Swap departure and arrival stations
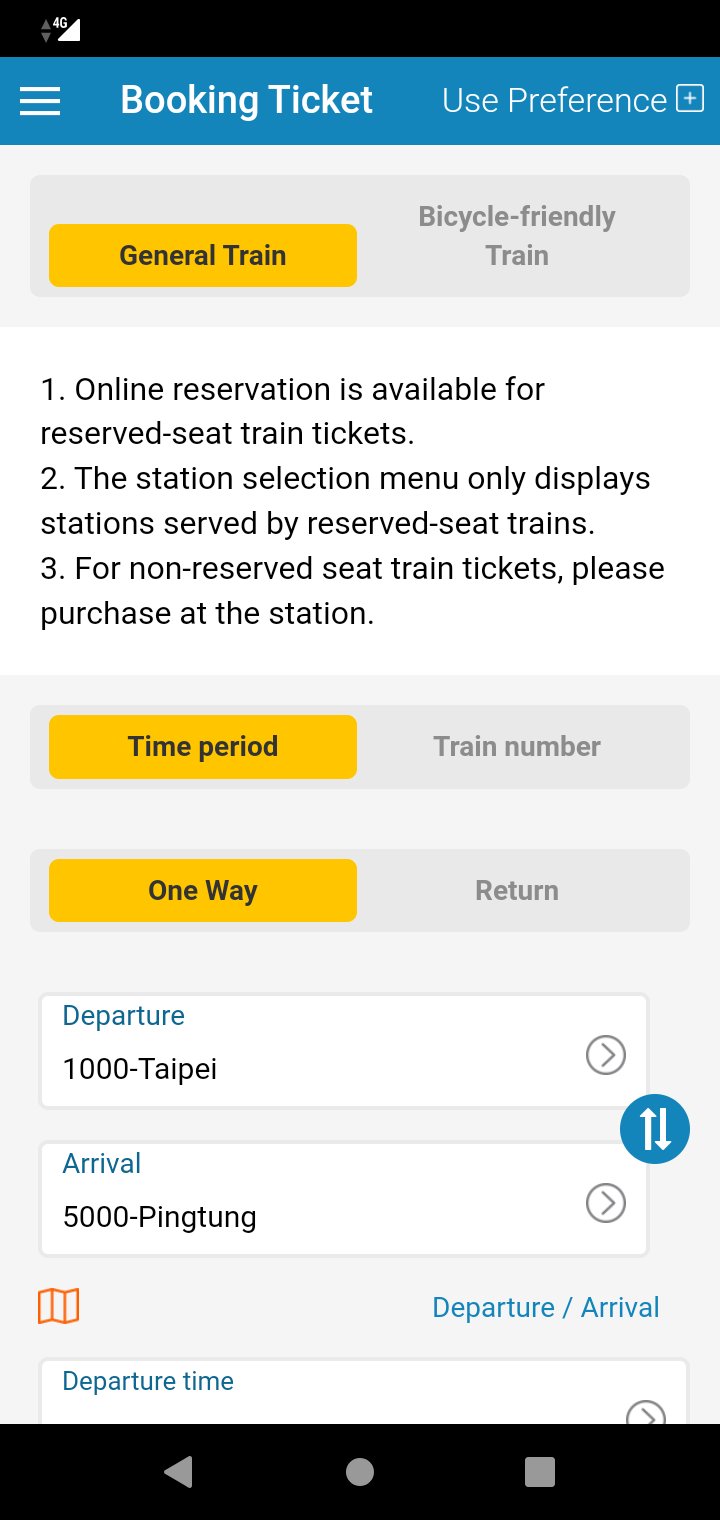The image size is (720, 1520). click(x=655, y=1129)
